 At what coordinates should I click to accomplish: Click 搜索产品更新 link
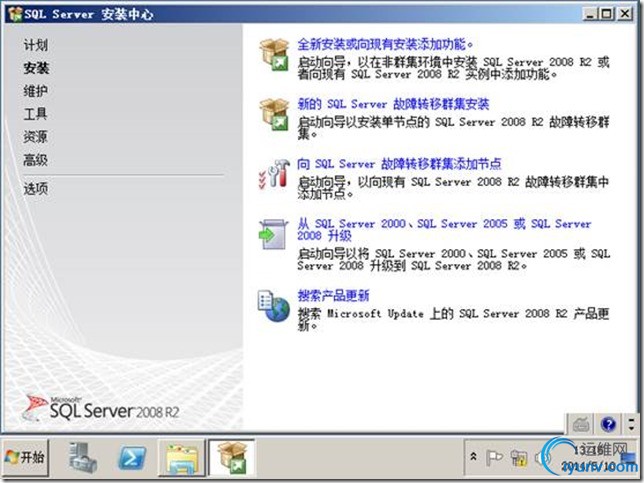pos(333,295)
